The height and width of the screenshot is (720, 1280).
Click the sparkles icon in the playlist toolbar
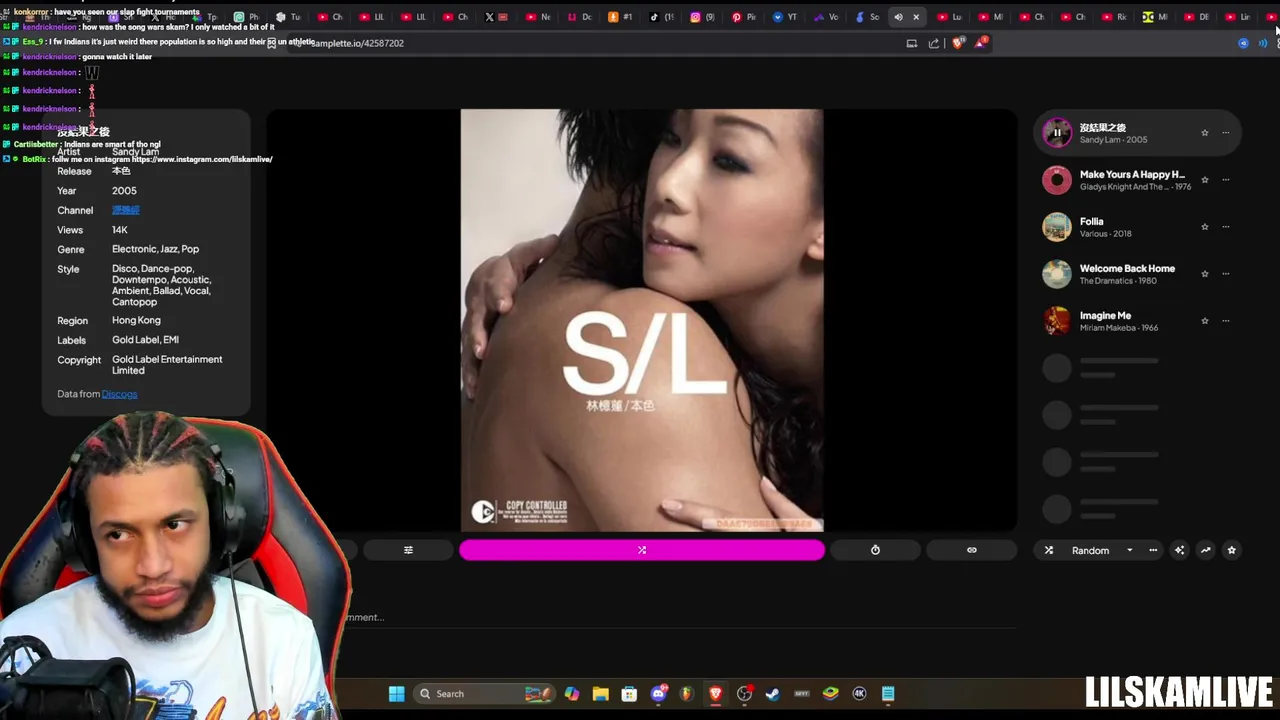1180,550
